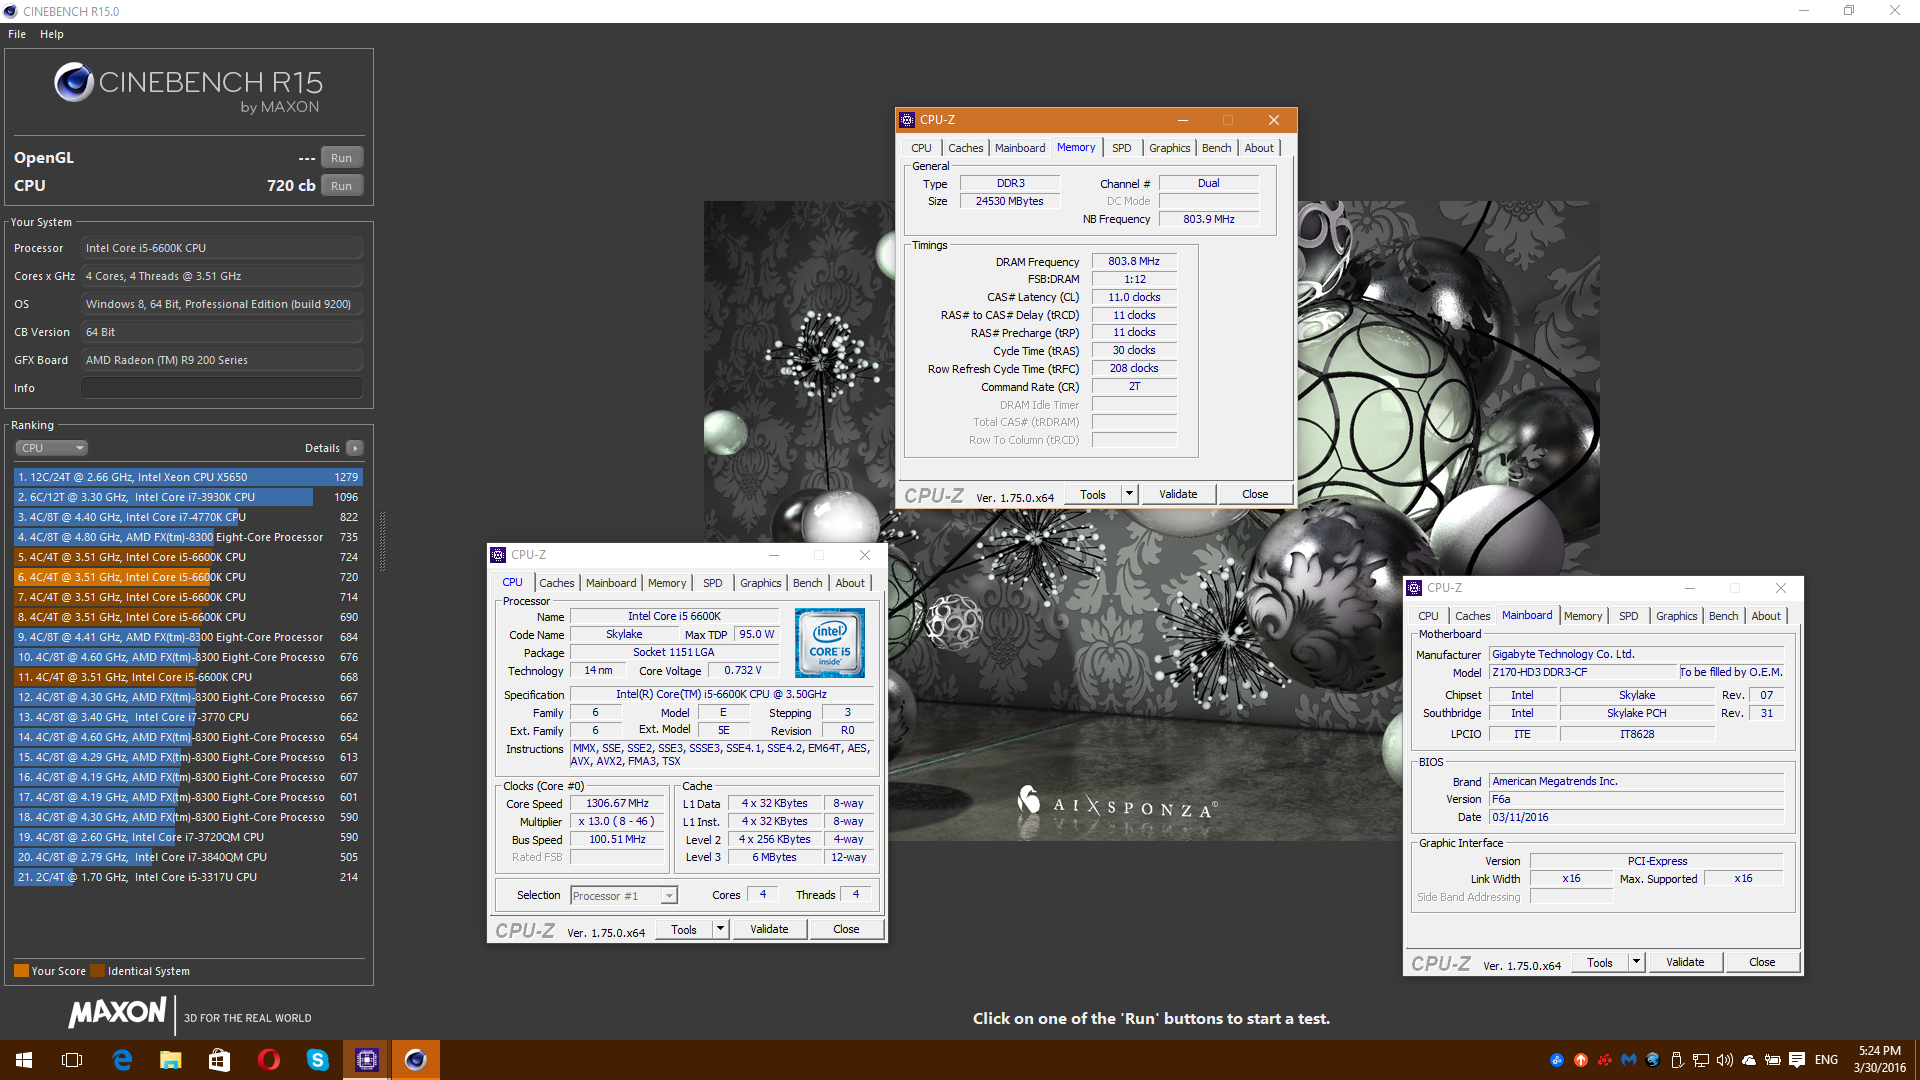The height and width of the screenshot is (1080, 1920).
Task: Click motherboard model Z170-HD3 DDR3-CF
Action: coord(1582,672)
